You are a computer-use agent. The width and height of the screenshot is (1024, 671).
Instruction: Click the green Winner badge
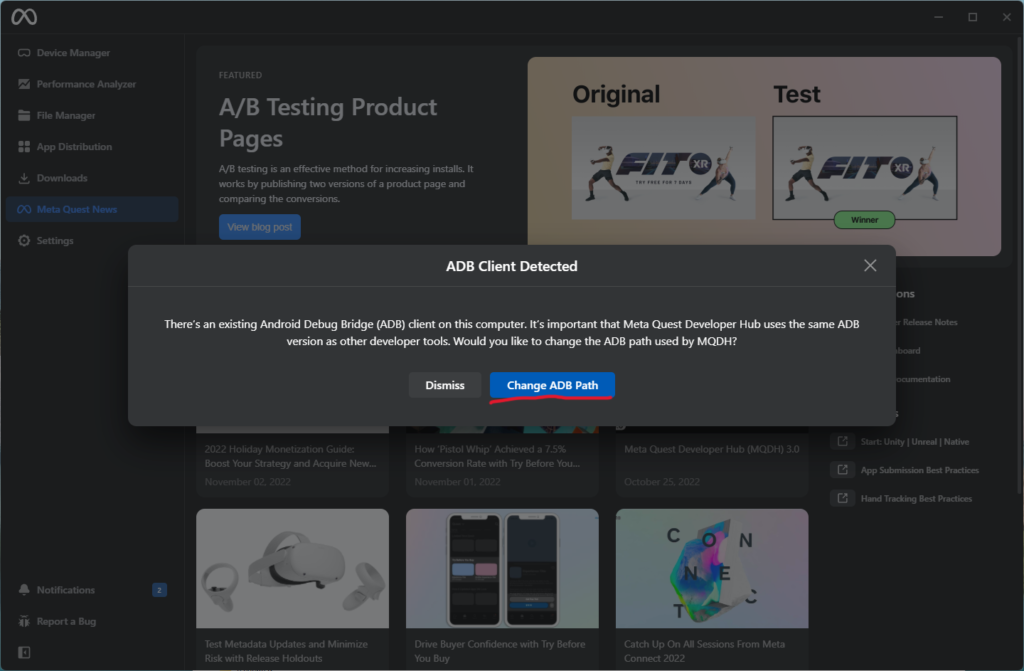click(x=864, y=220)
